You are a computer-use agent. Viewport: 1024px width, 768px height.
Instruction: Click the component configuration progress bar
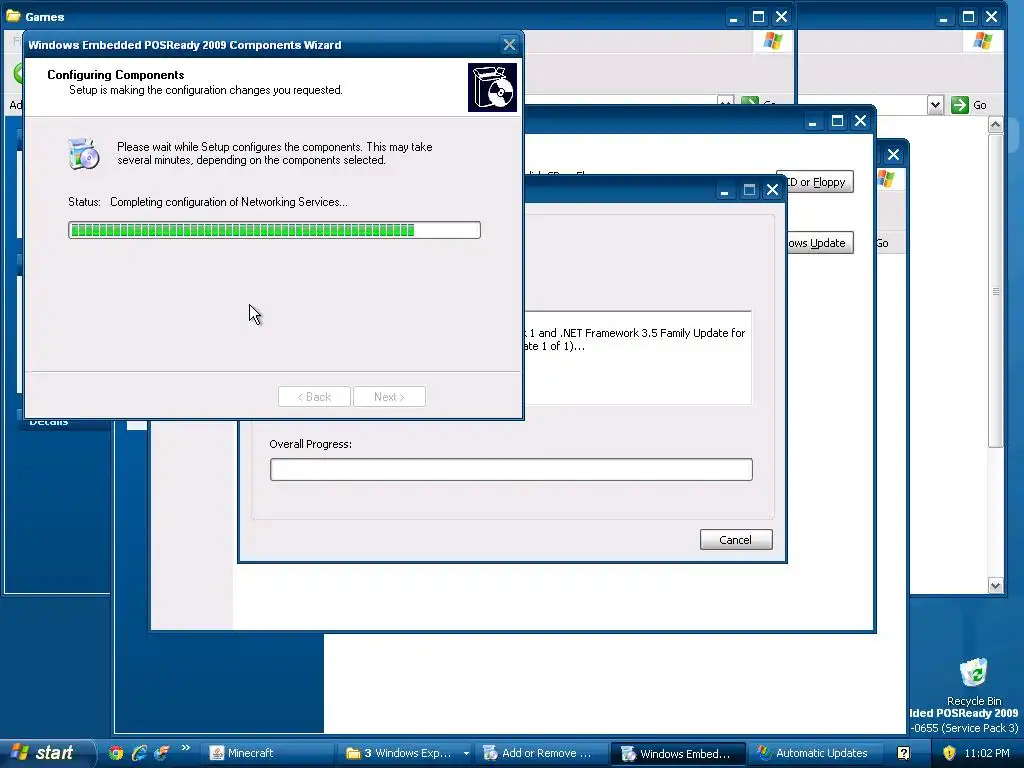pyautogui.click(x=274, y=230)
